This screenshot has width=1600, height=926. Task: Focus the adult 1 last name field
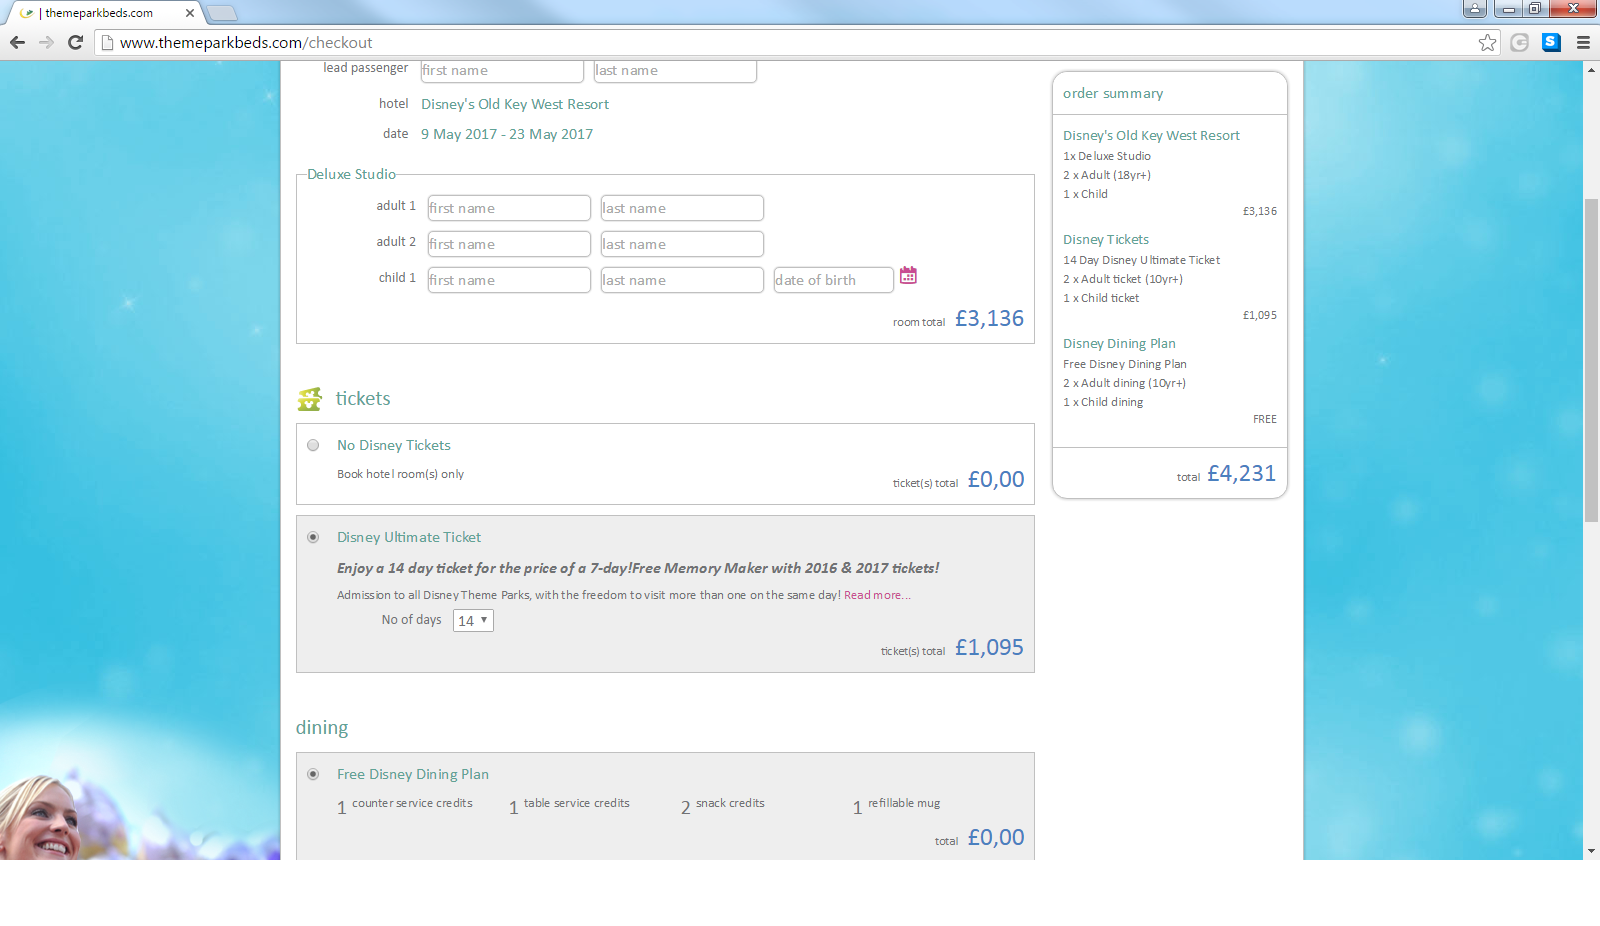coord(682,208)
